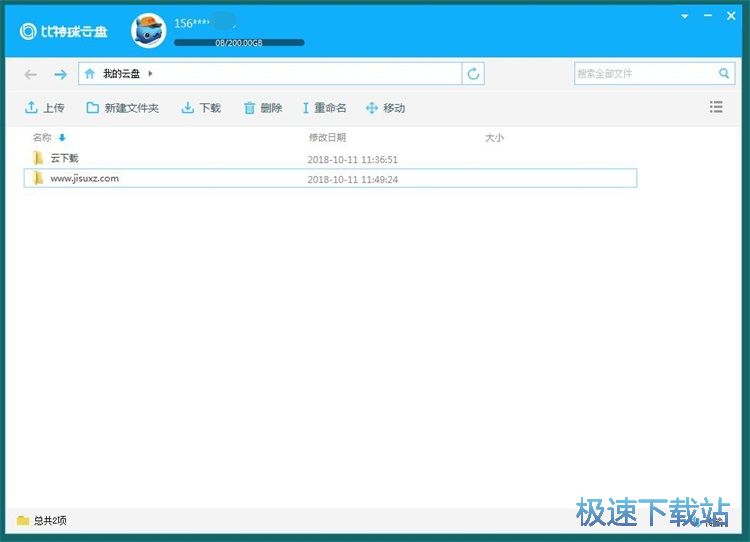
Task: Minimize the window
Action: click(707, 16)
